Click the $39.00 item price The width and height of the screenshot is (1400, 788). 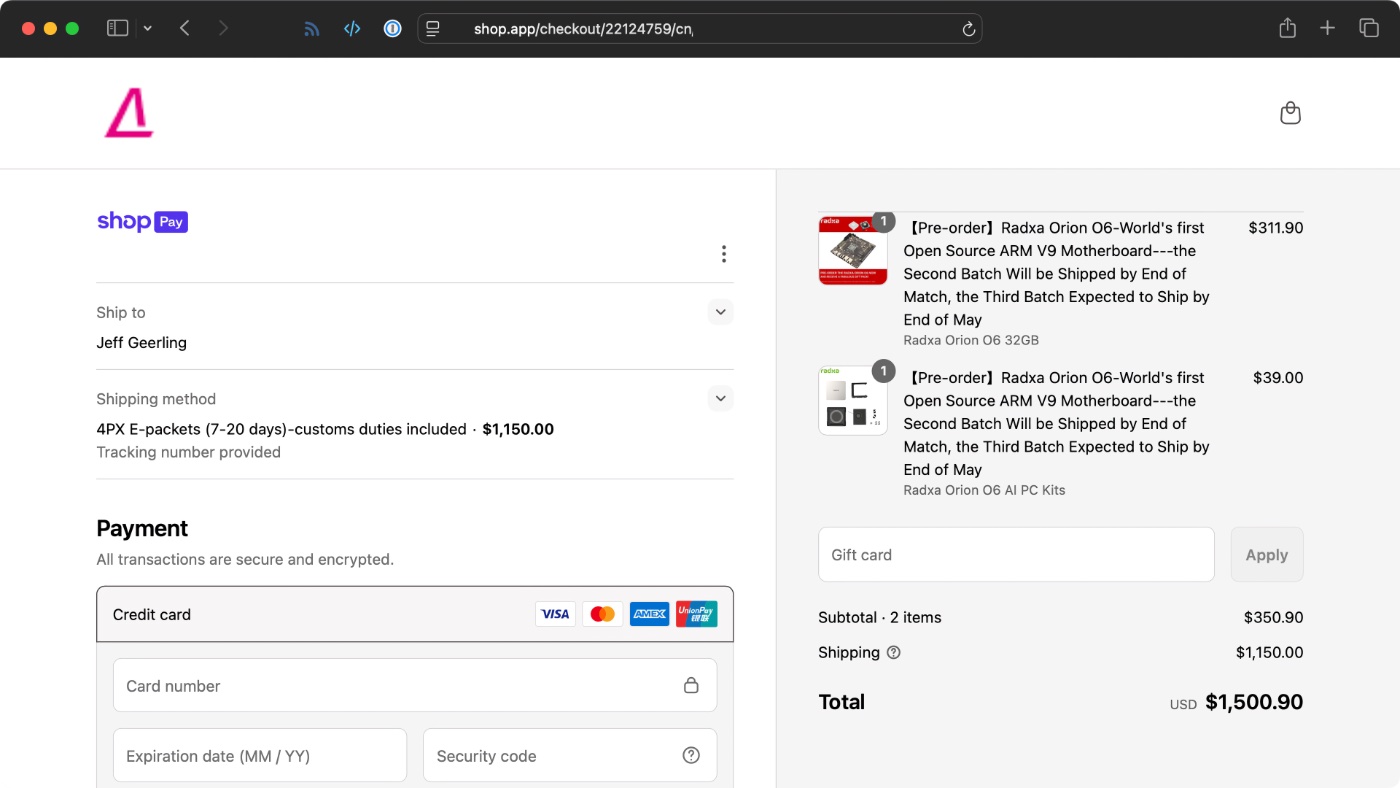click(1278, 378)
